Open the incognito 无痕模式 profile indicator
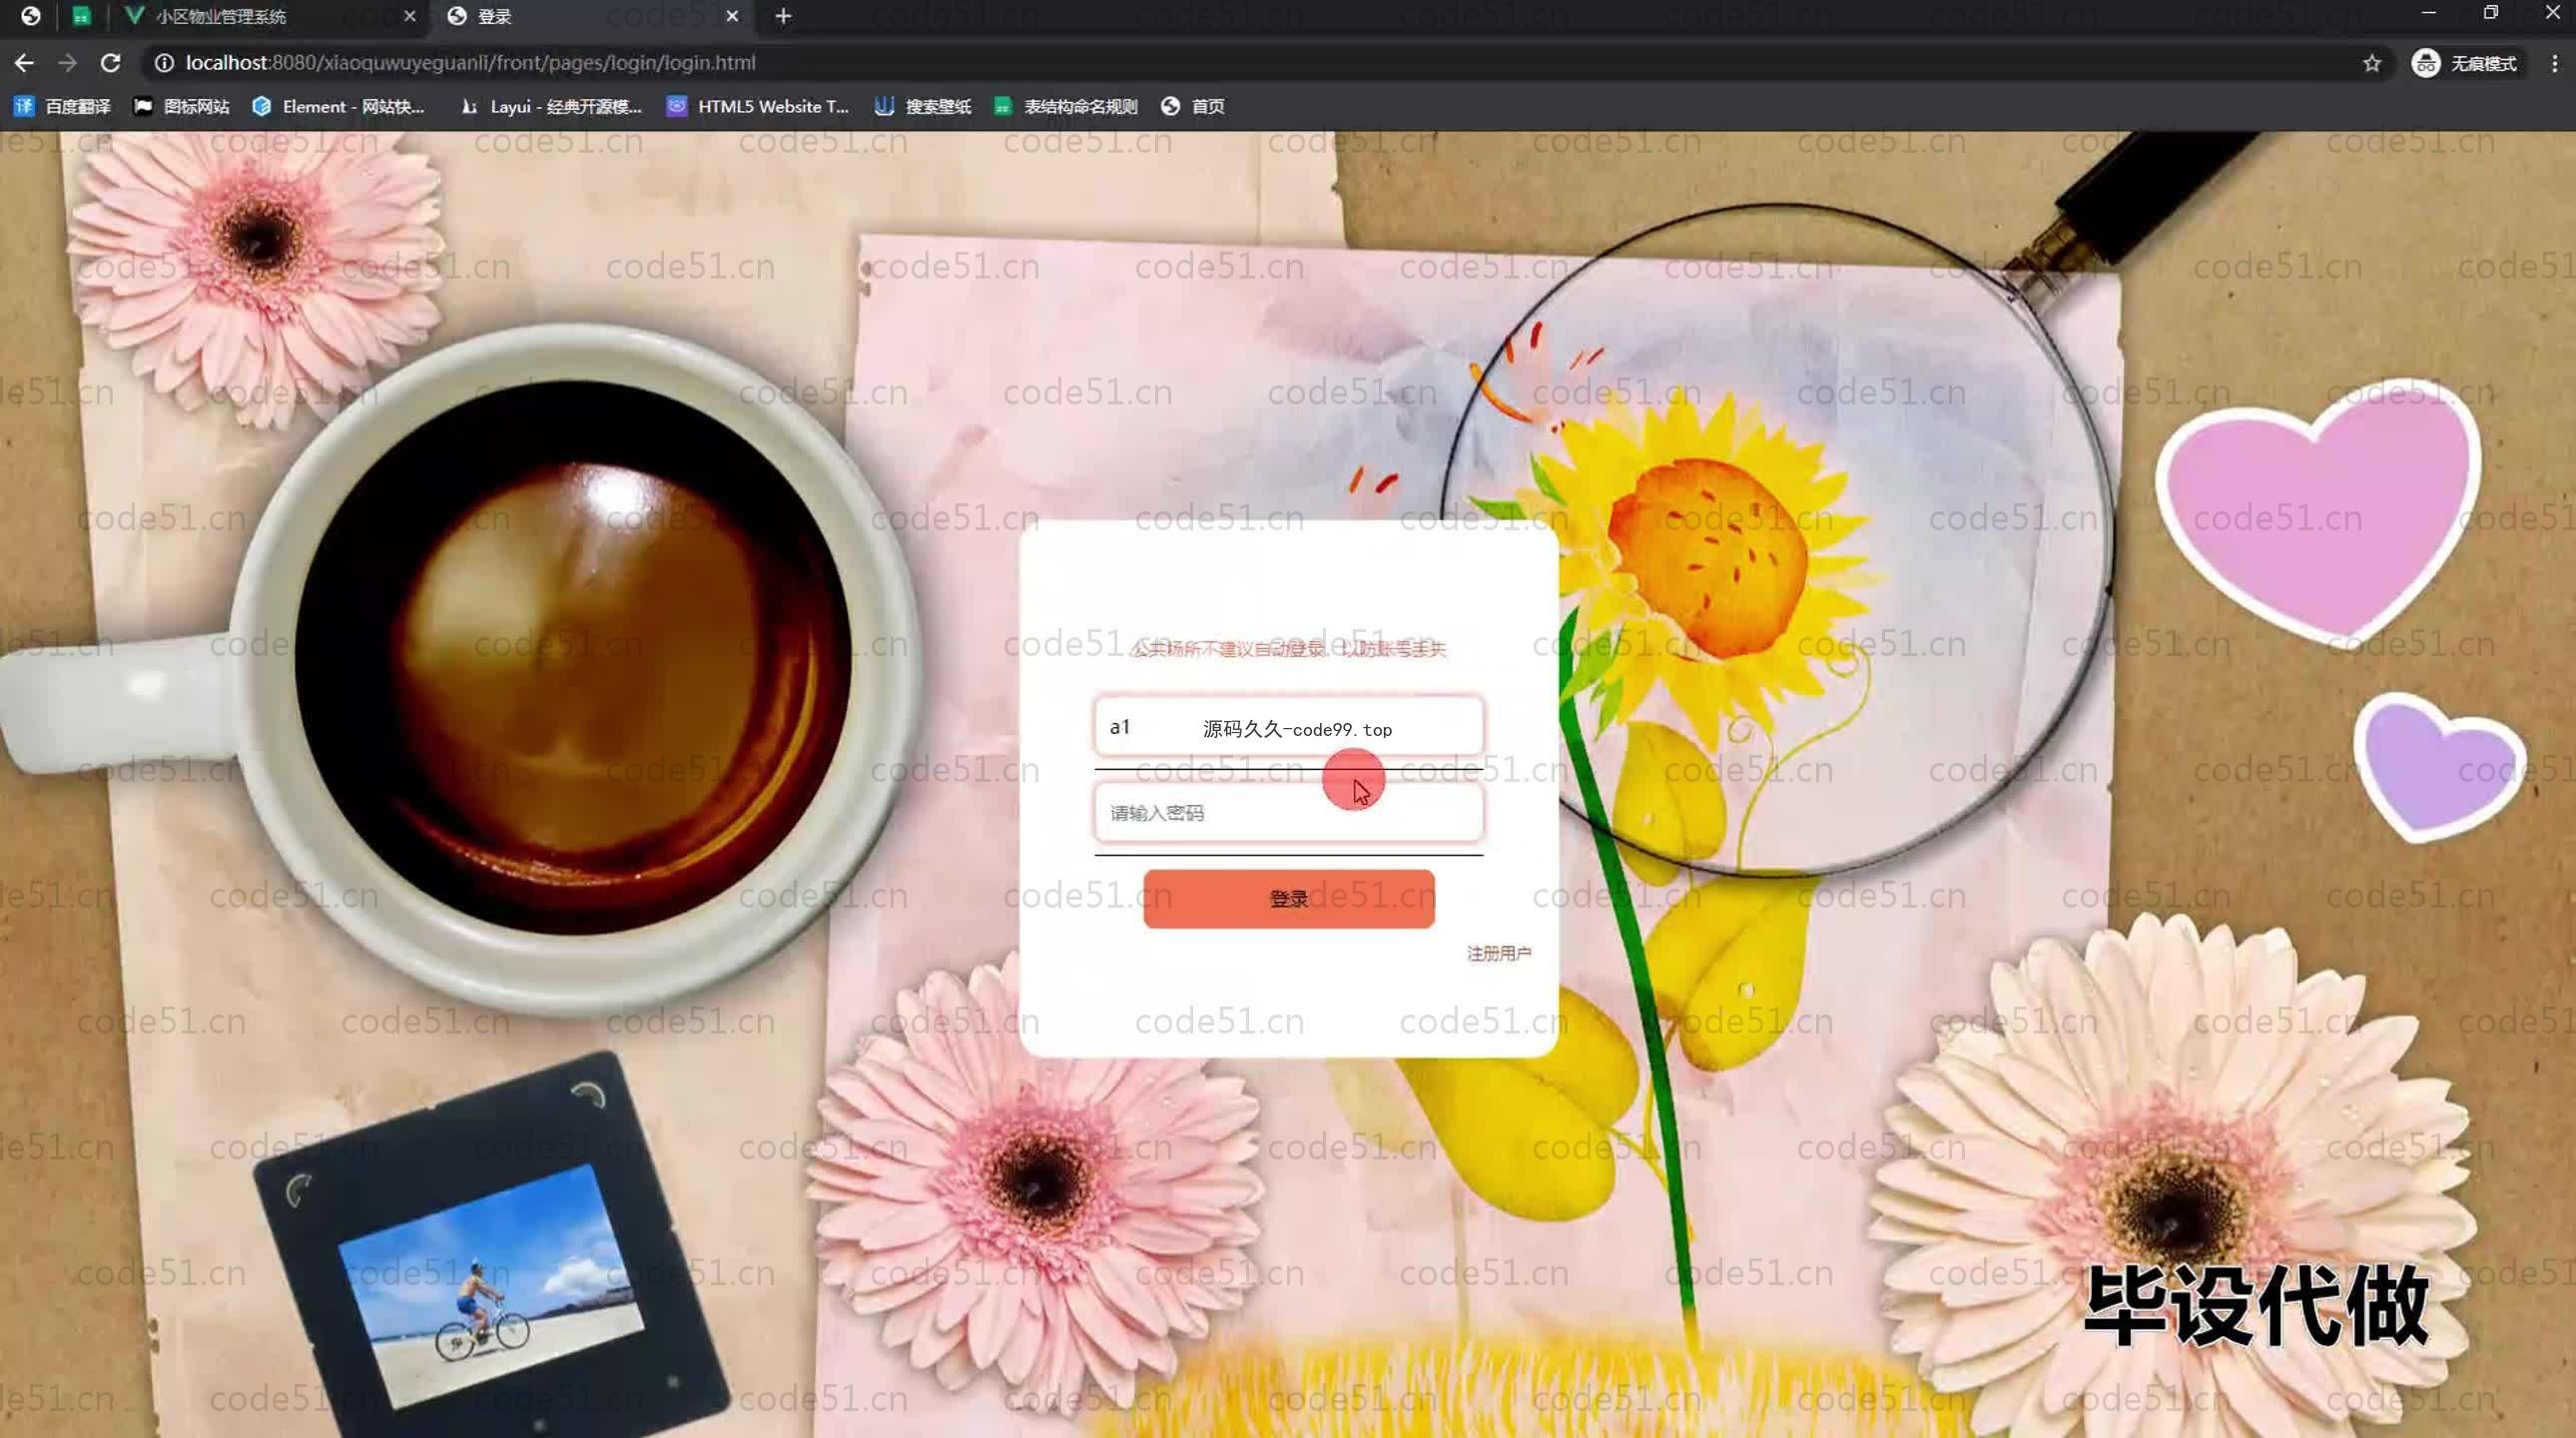Viewport: 2576px width, 1438px height. point(2465,64)
